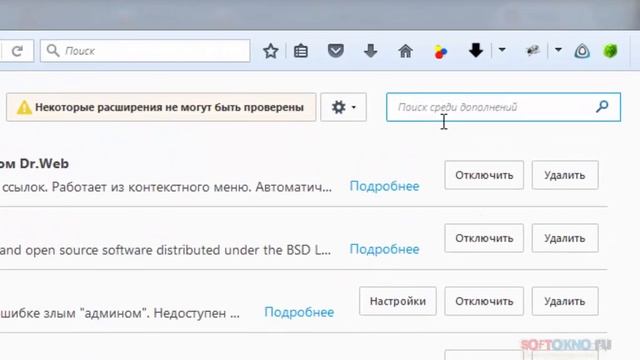Click "Удалить" for Dr.Web extension

(x=565, y=175)
